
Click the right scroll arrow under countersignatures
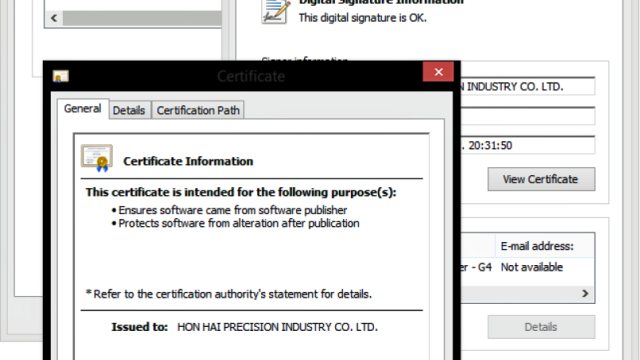(585, 293)
